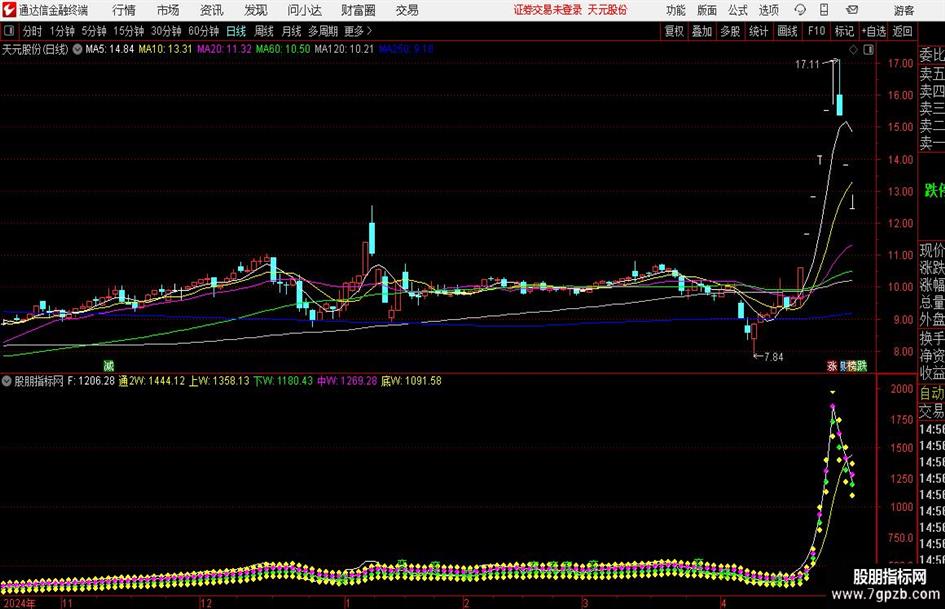
Task: Click the 上W: 1358.13 indicator value
Action: [x=219, y=381]
